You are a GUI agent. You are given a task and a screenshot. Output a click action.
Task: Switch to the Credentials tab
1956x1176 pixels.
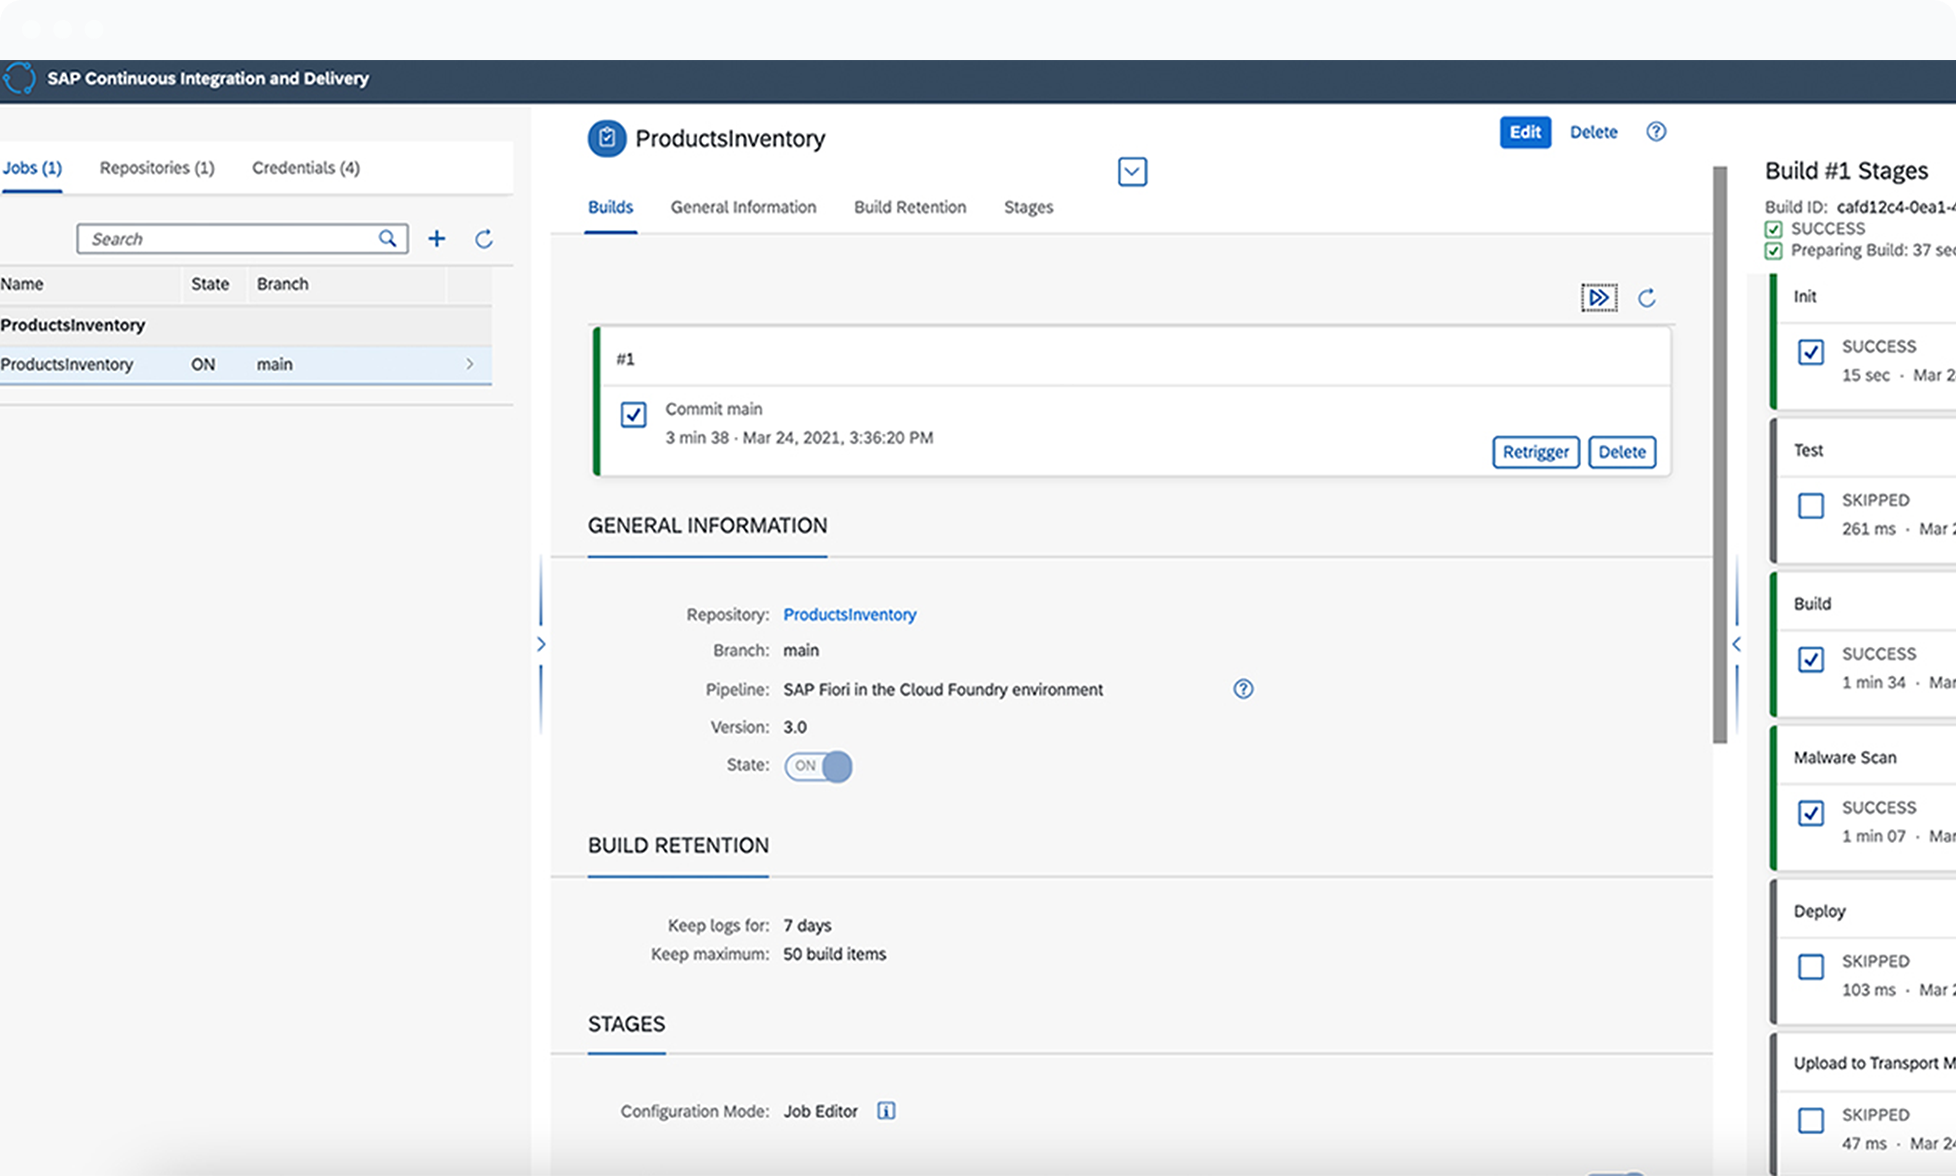coord(305,167)
